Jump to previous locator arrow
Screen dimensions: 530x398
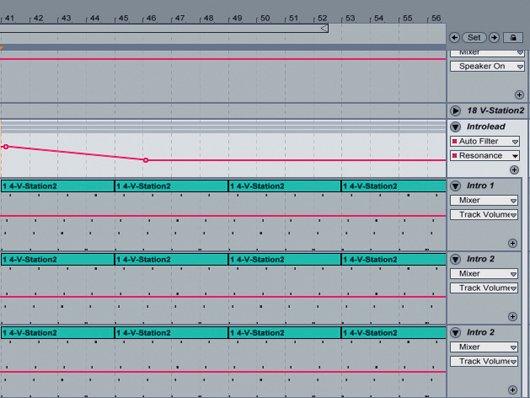click(454, 38)
